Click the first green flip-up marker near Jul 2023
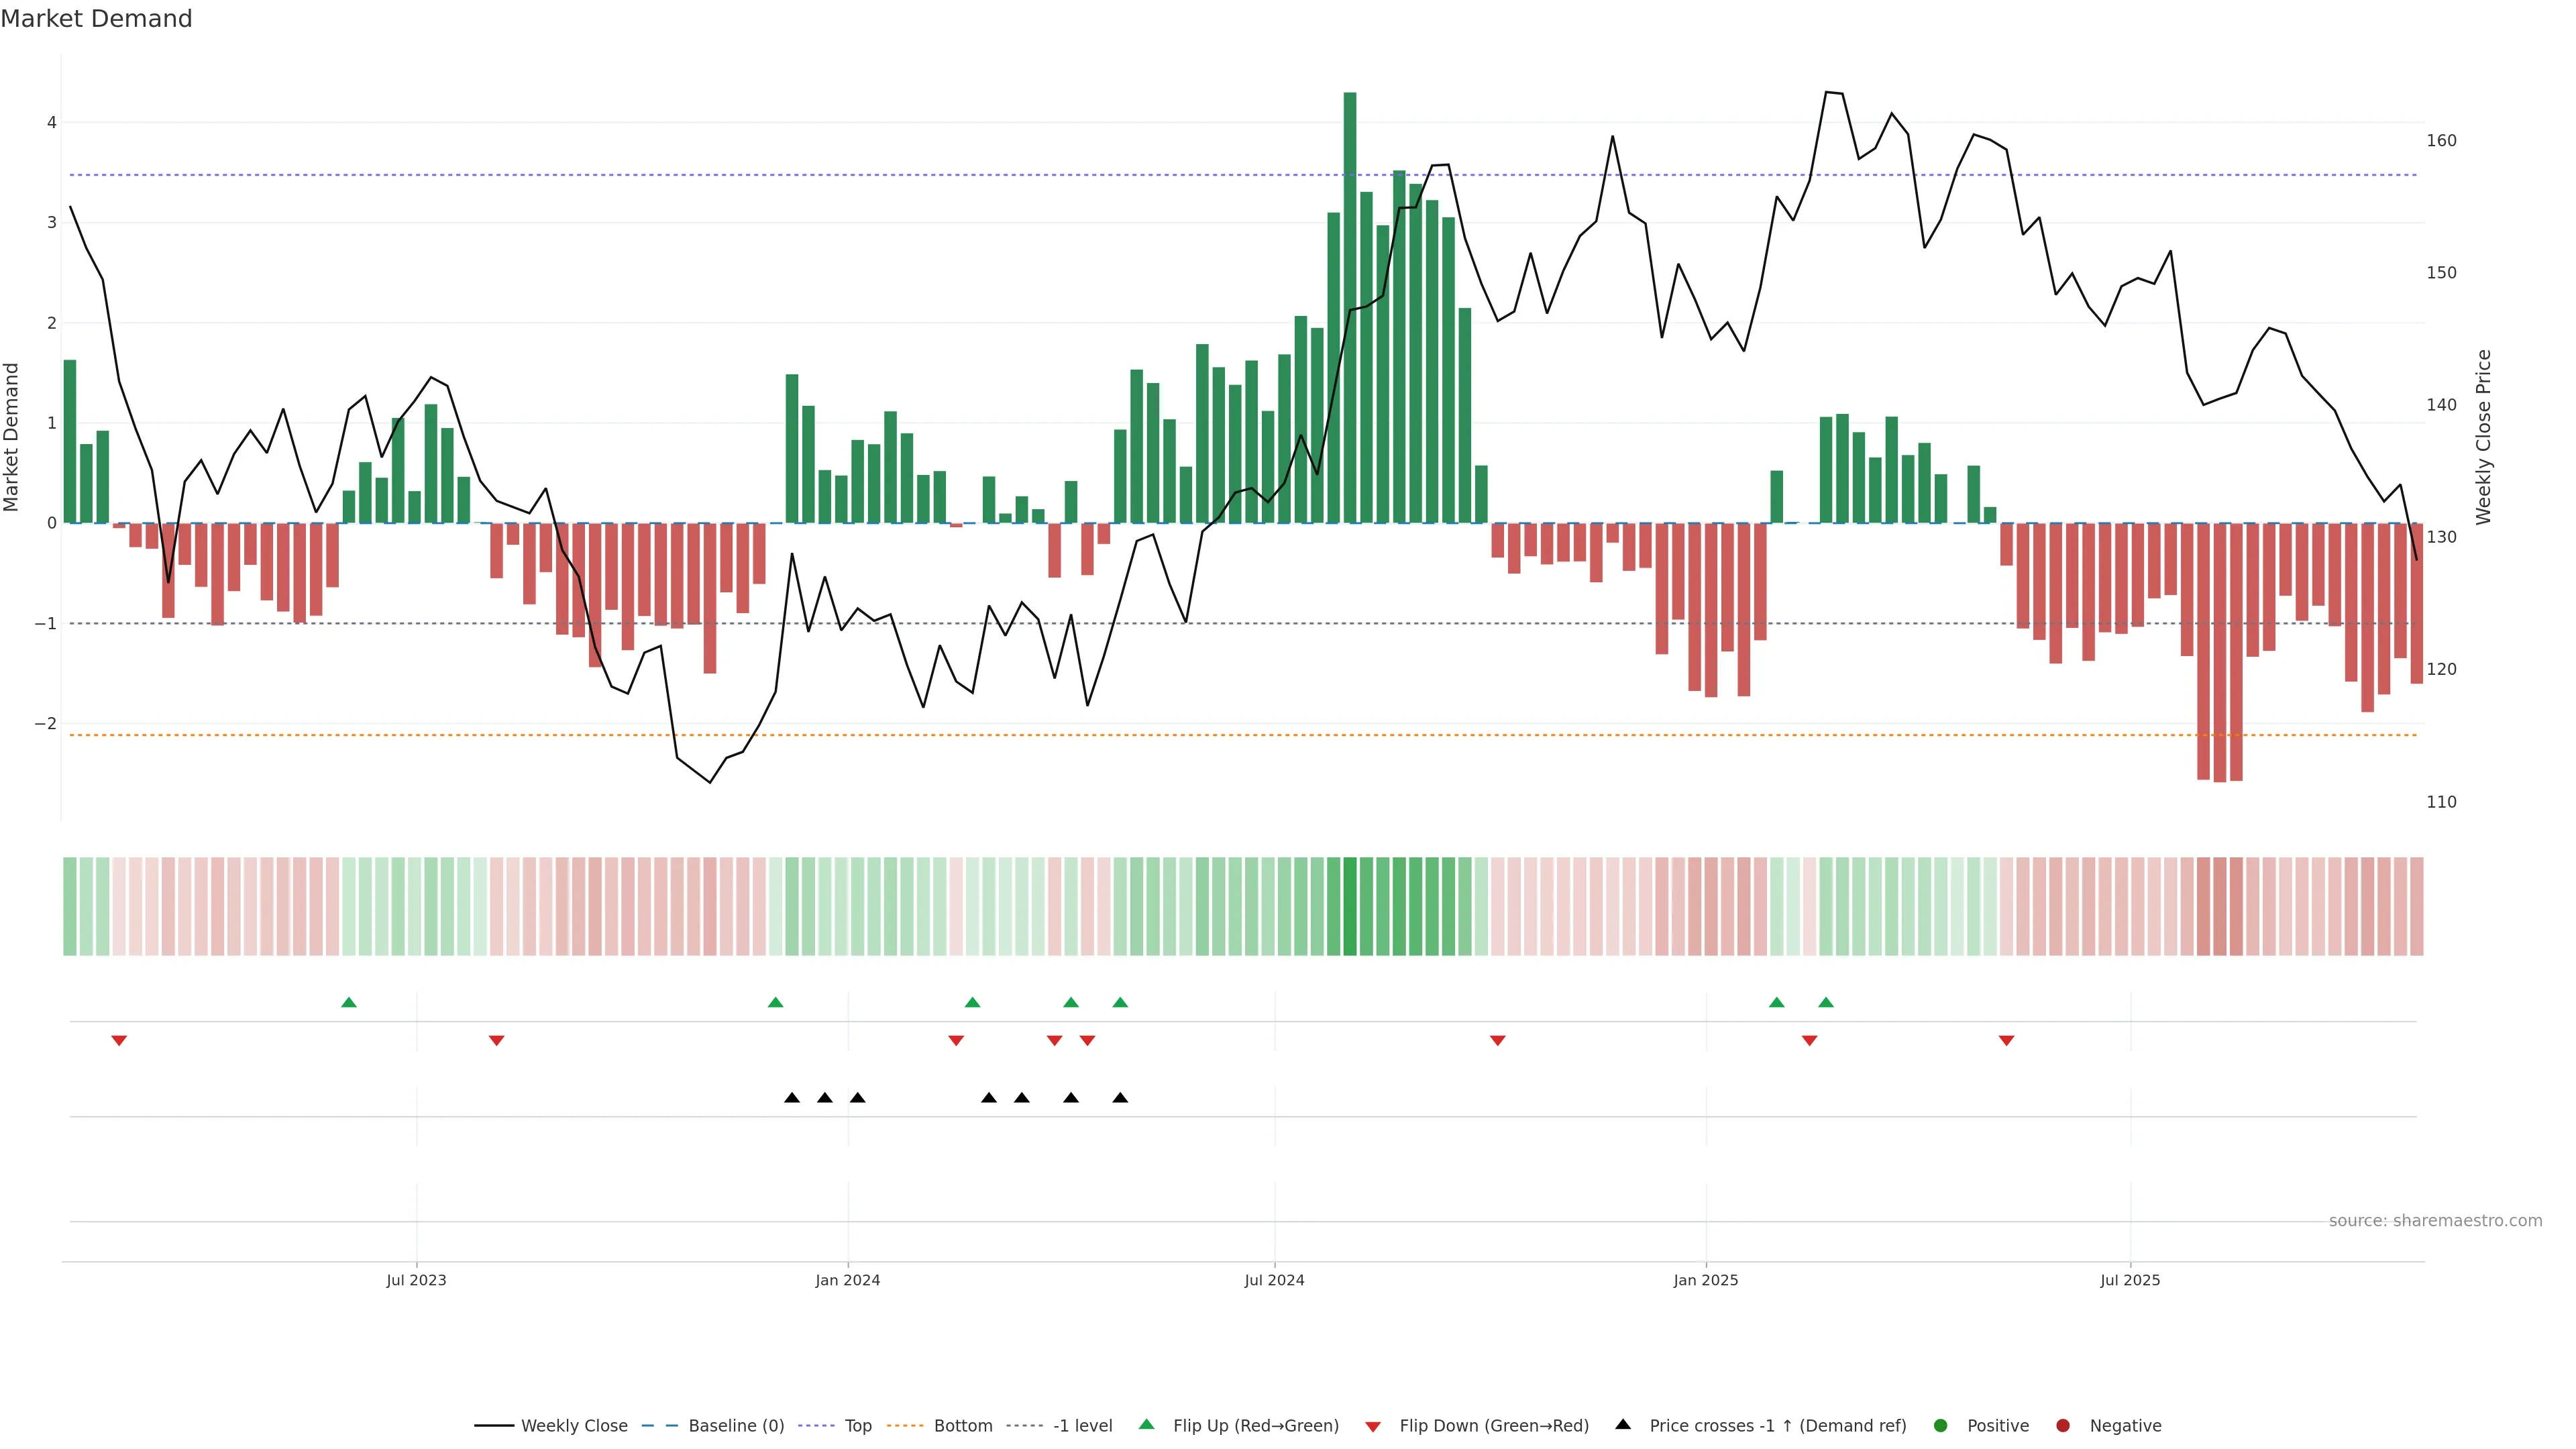Screen dimensions: 2576x1449 click(349, 1003)
